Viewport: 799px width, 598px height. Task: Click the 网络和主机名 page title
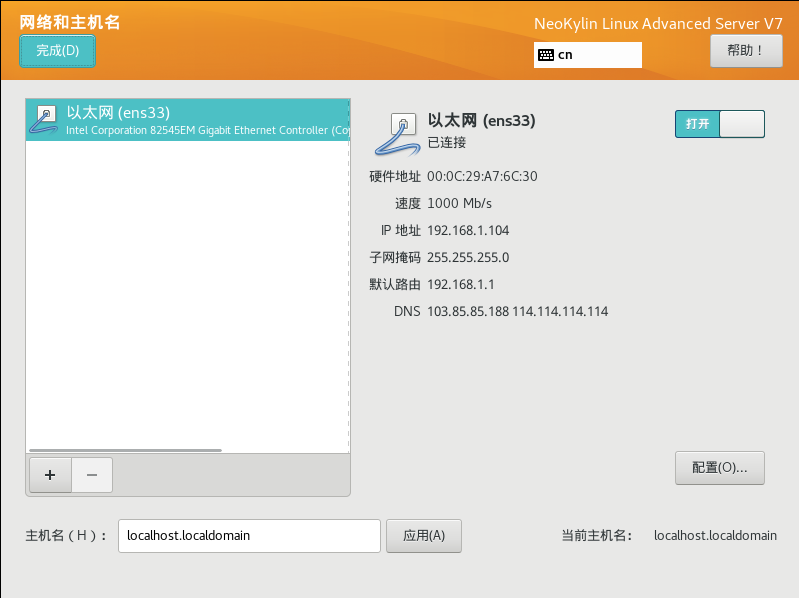pos(70,22)
